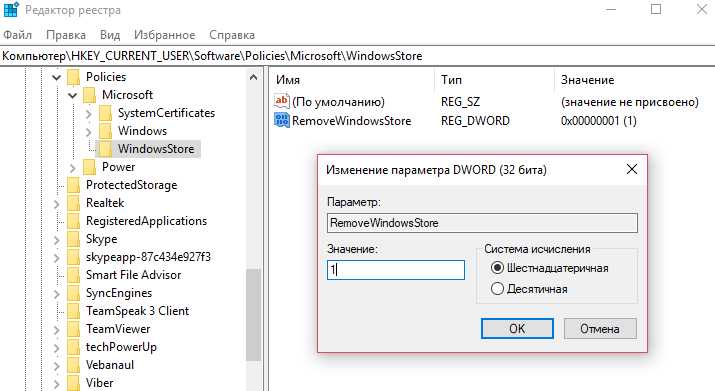Click the registry path address bar
The height and width of the screenshot is (391, 715).
(x=358, y=56)
